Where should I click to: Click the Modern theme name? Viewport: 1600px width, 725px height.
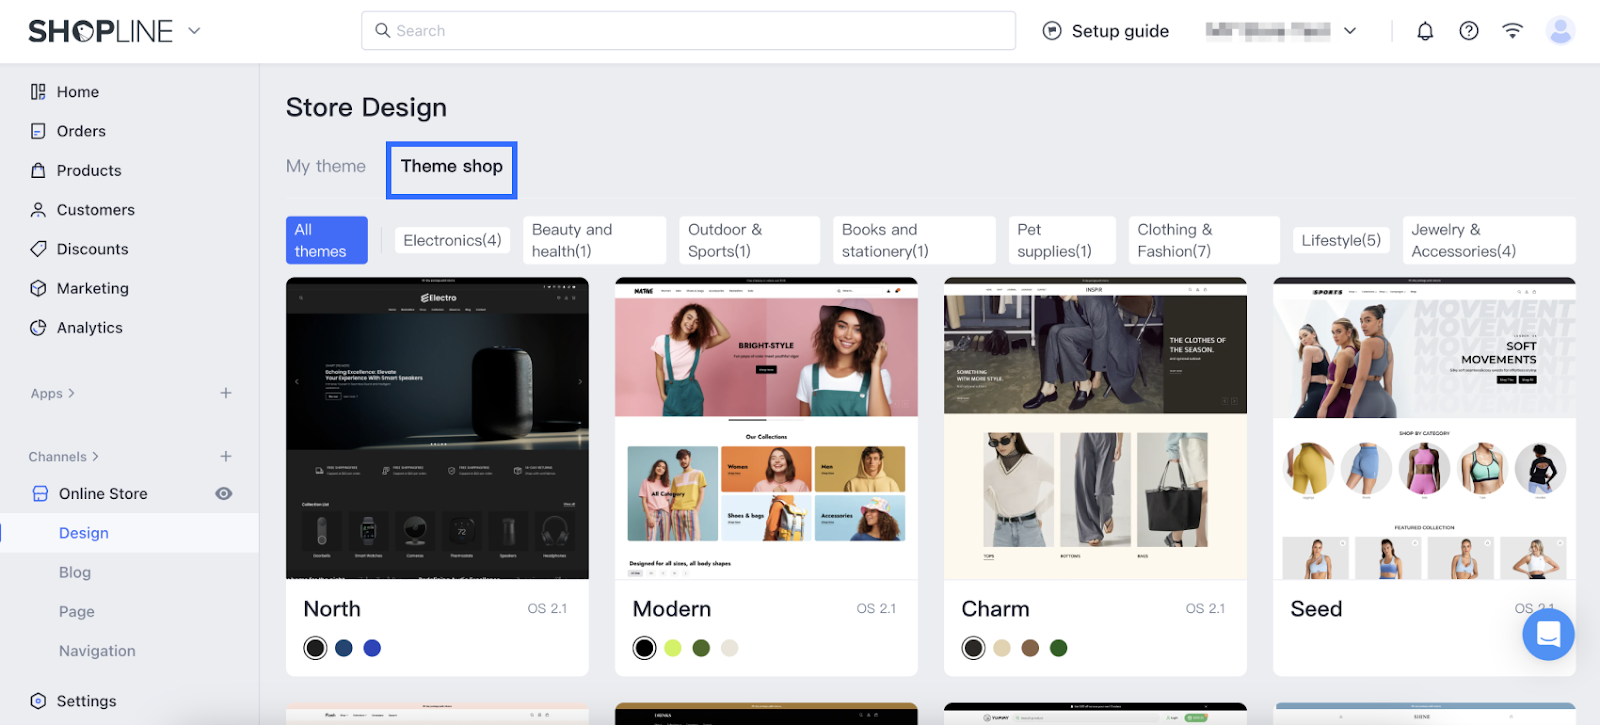(672, 609)
